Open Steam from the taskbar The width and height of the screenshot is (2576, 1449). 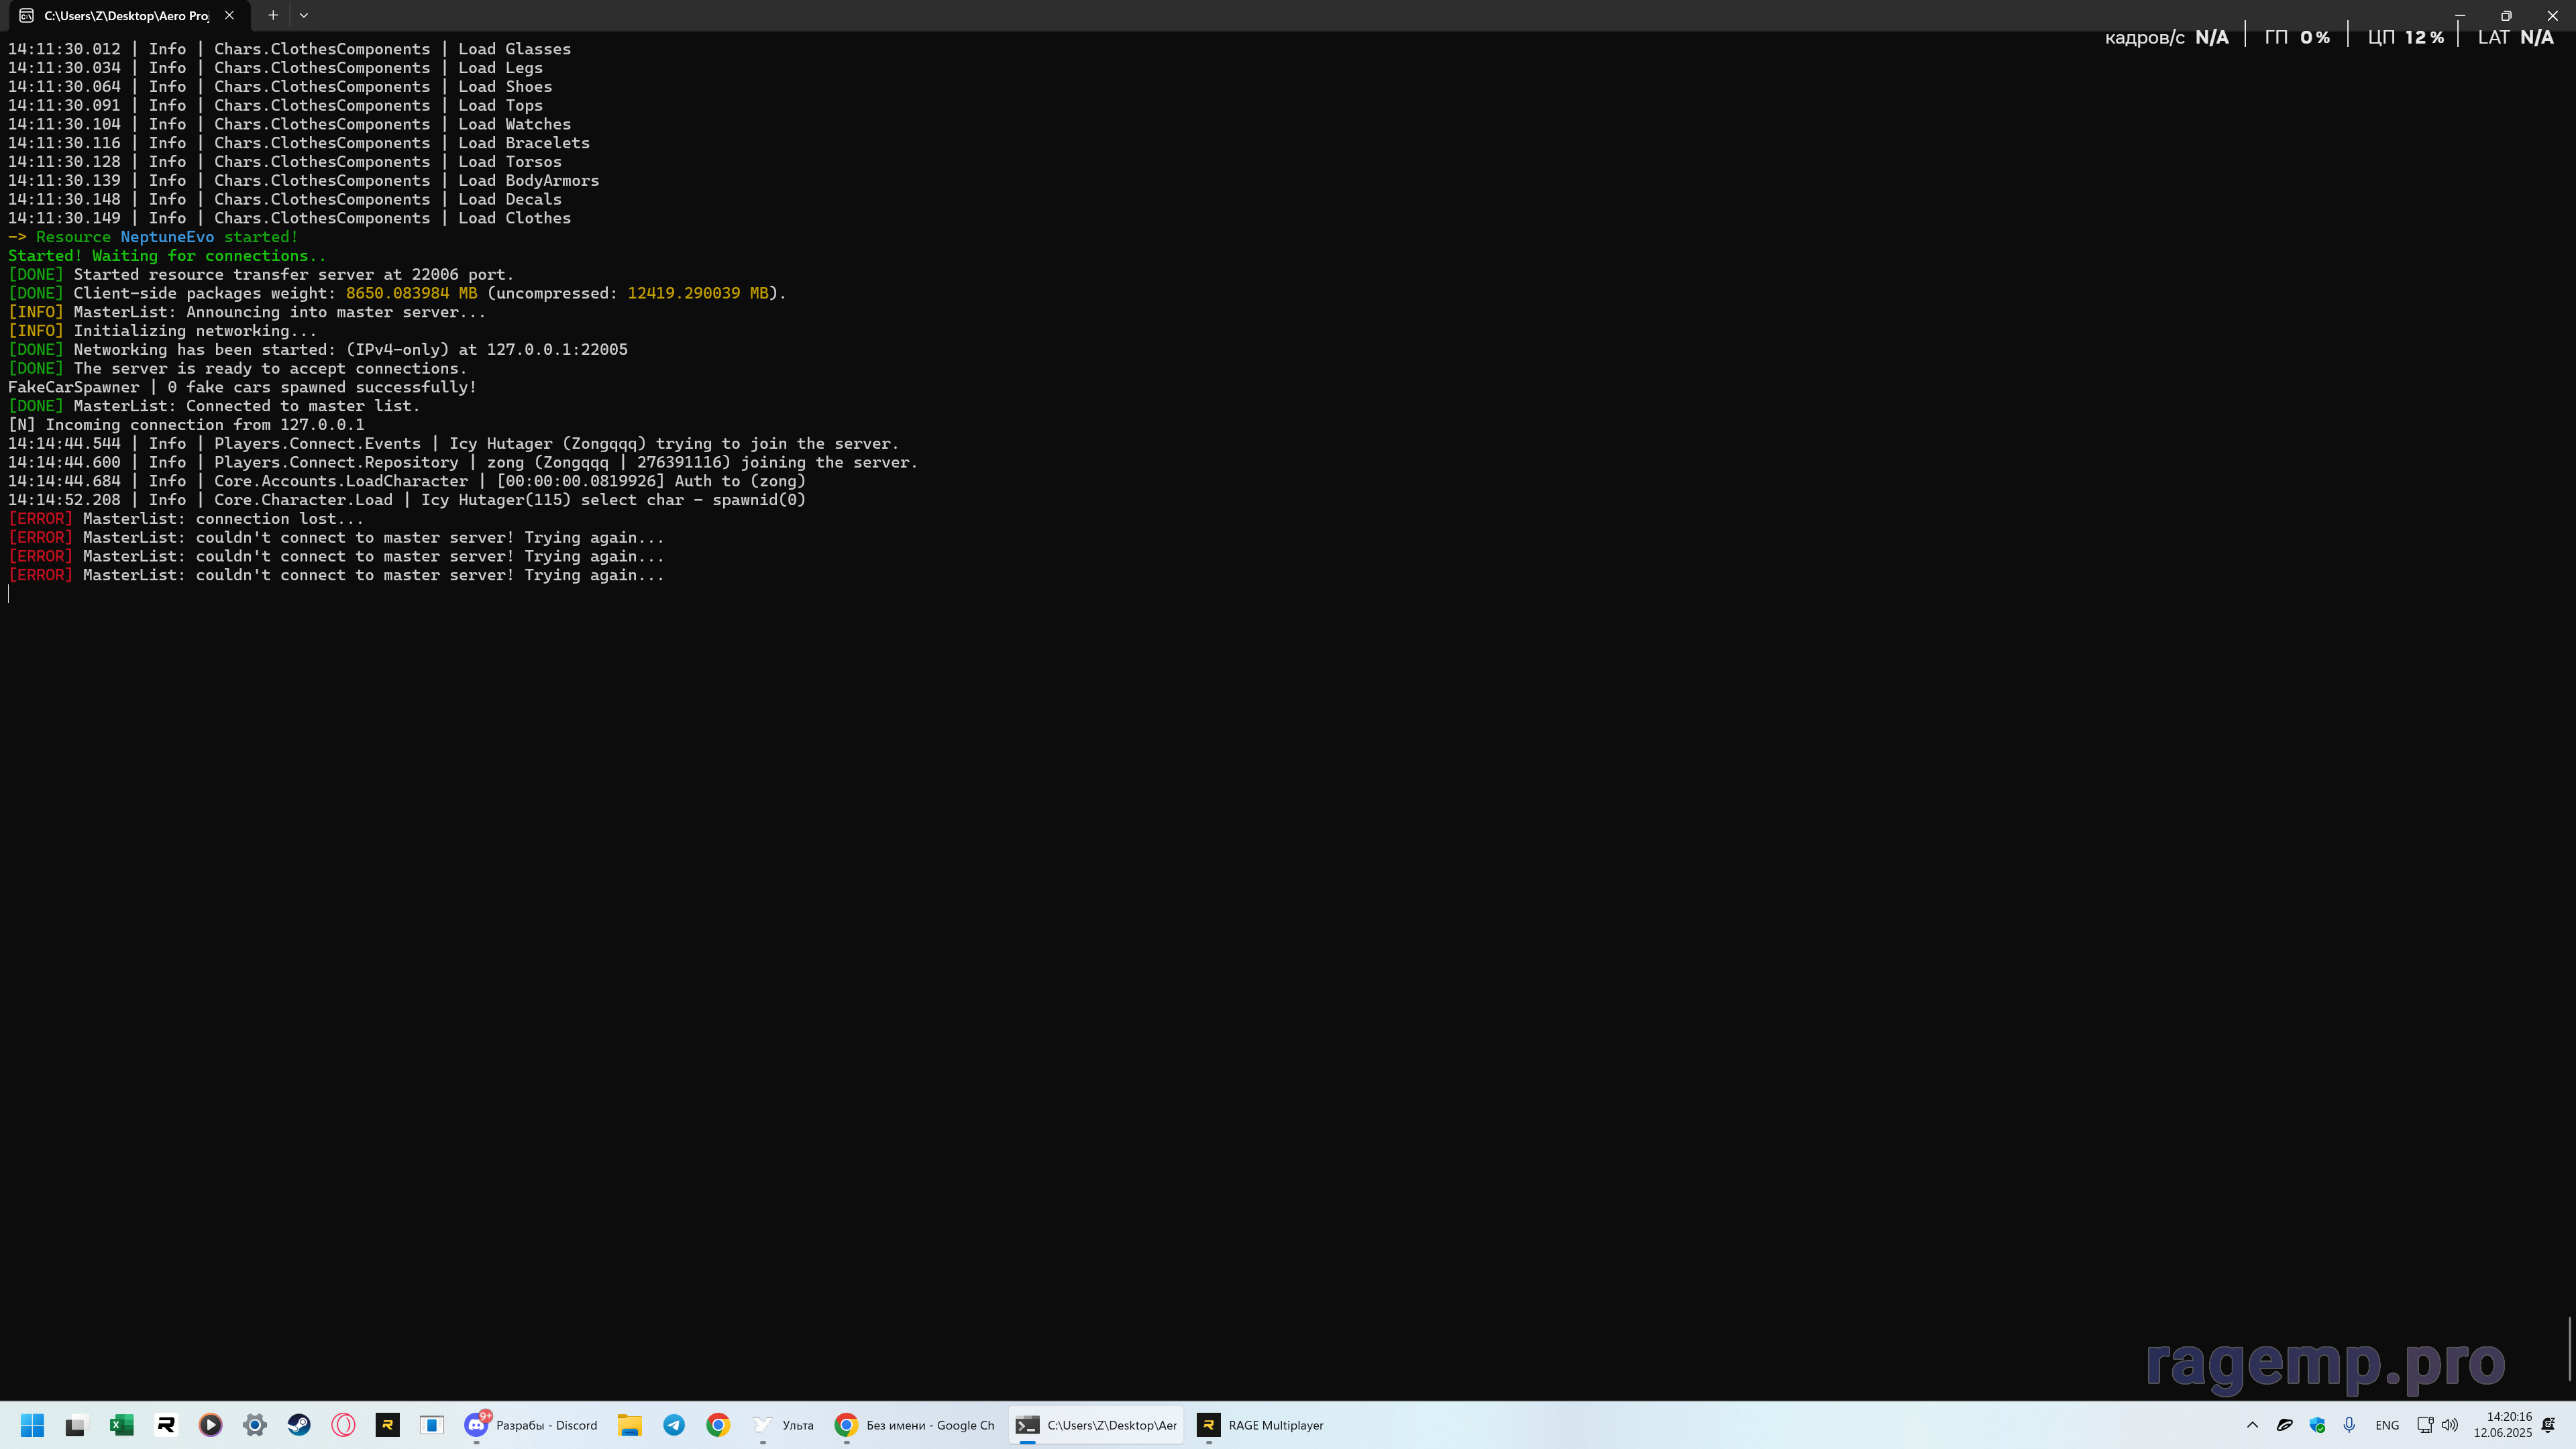299,1425
